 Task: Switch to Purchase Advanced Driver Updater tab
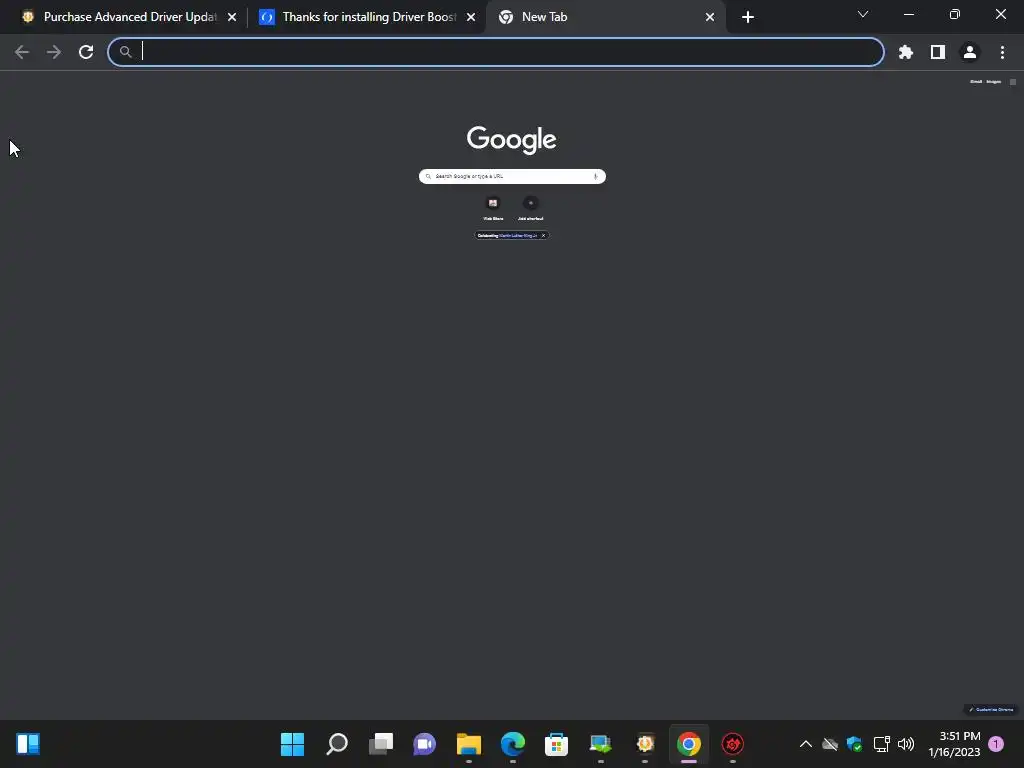tap(129, 17)
